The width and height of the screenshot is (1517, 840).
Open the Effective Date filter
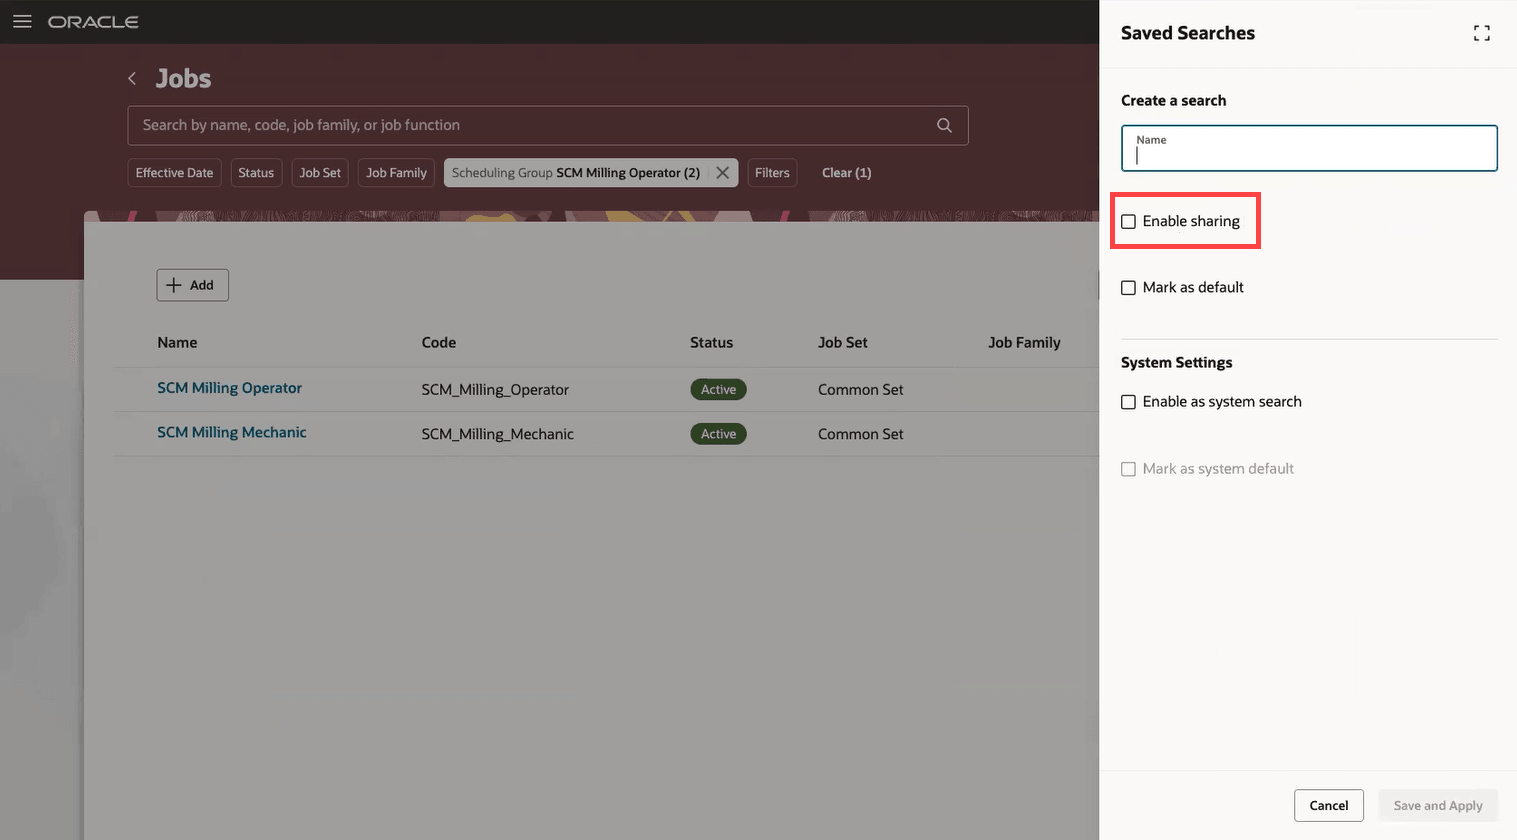pyautogui.click(x=173, y=172)
